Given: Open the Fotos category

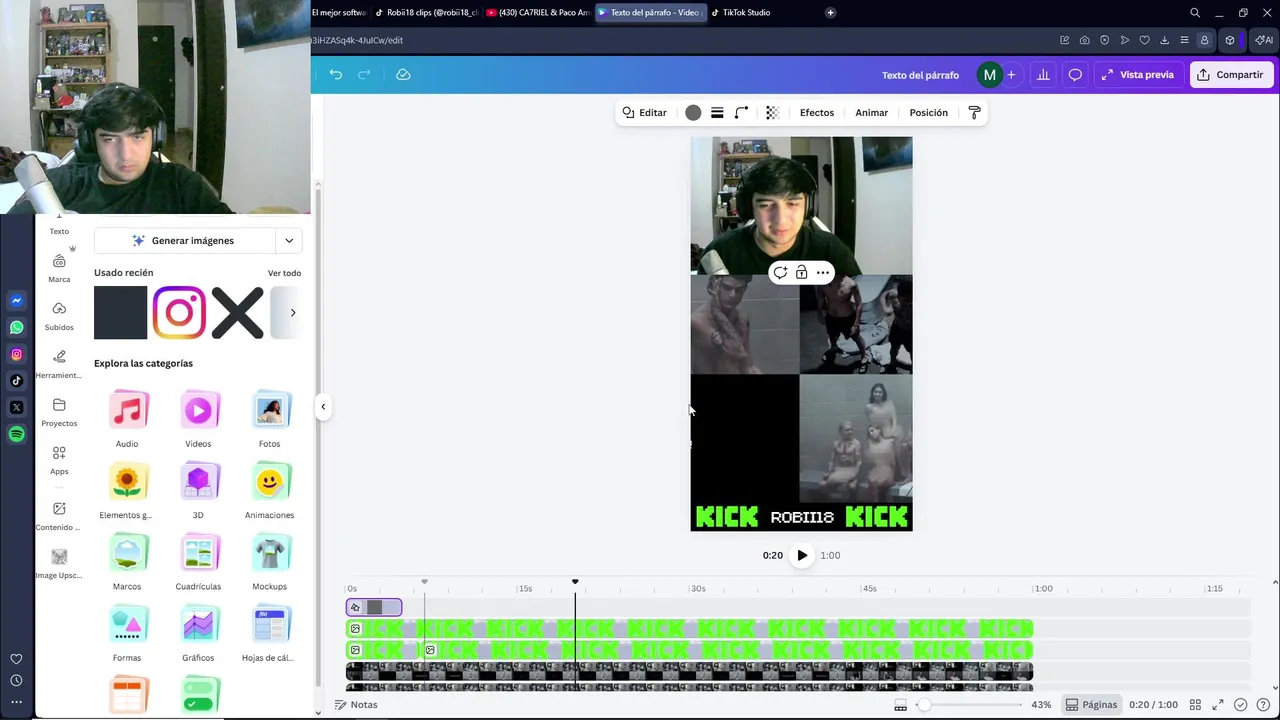Looking at the screenshot, I should [269, 419].
